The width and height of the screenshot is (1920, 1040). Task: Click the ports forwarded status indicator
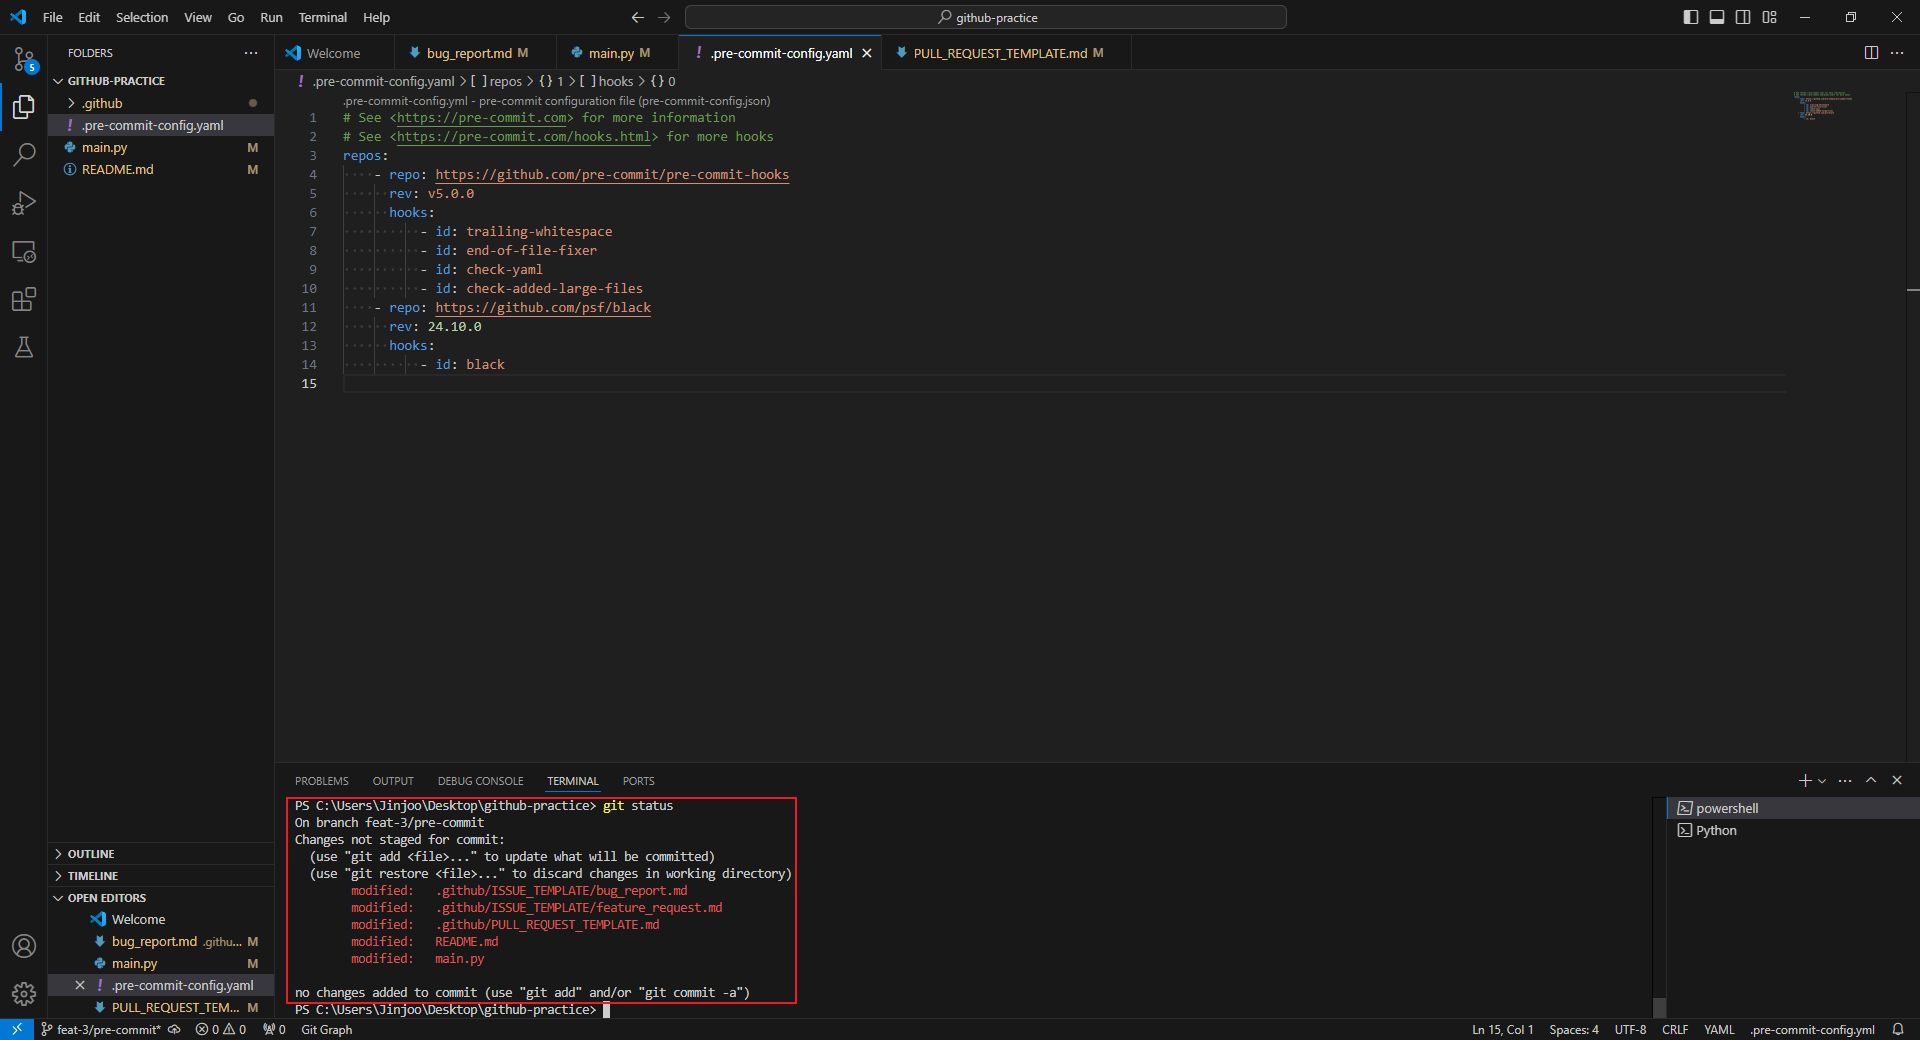click(x=274, y=1029)
